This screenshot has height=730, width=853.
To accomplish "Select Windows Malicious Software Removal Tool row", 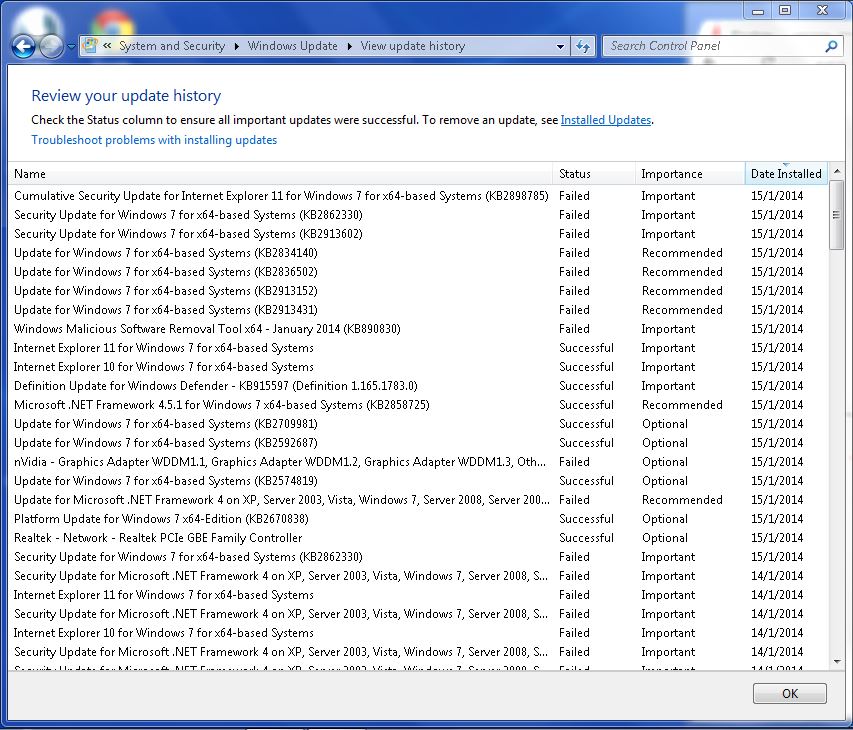I will (418, 329).
